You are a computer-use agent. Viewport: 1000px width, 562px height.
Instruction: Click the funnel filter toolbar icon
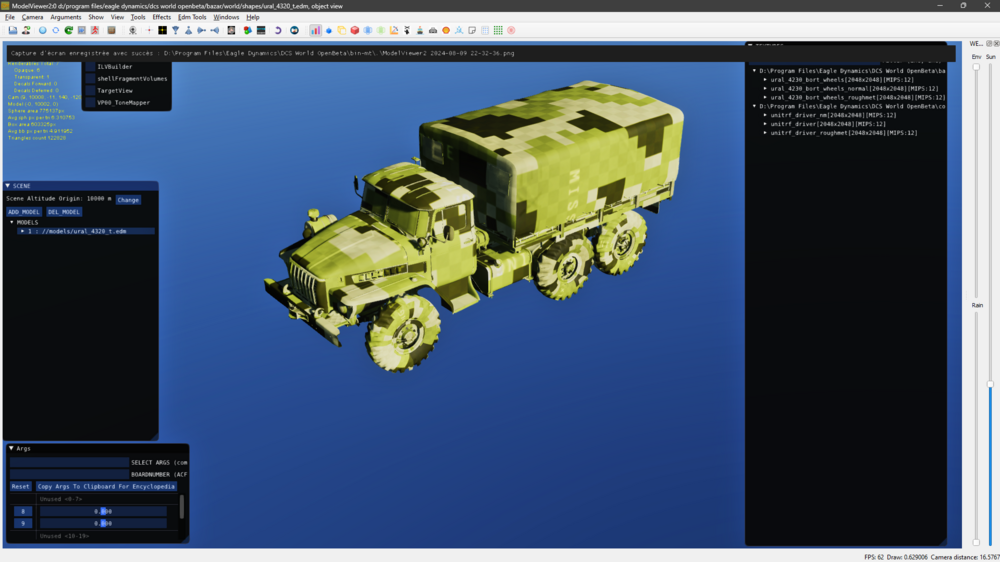click(x=175, y=30)
